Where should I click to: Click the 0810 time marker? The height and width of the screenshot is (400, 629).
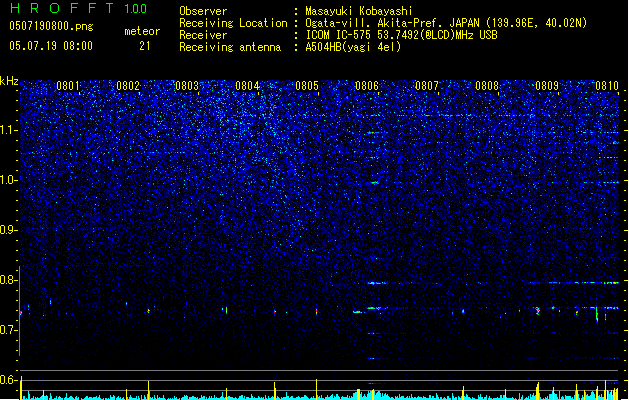[x=607, y=86]
